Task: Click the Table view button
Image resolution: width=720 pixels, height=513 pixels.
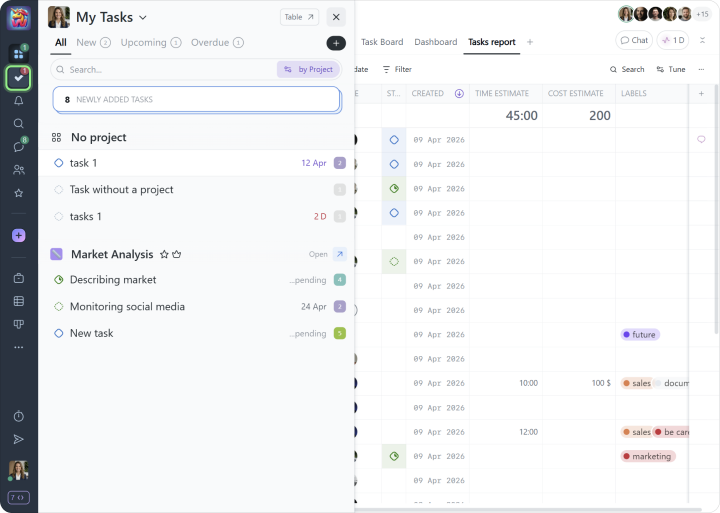Action: (299, 17)
